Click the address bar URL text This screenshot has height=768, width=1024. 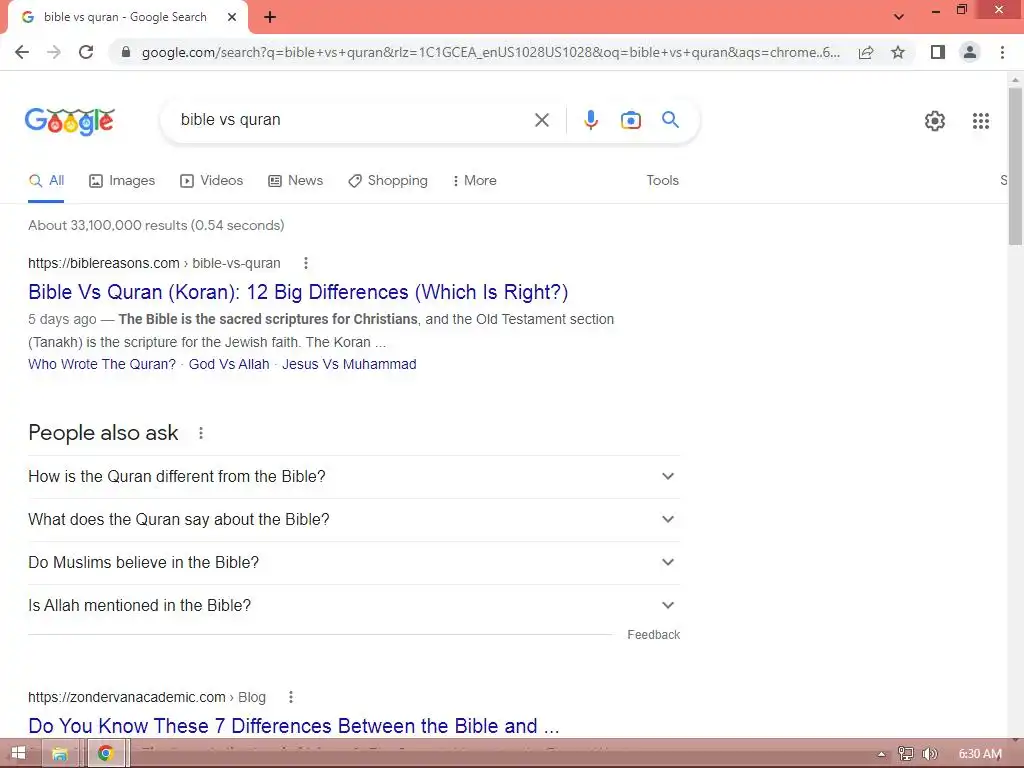(490, 52)
